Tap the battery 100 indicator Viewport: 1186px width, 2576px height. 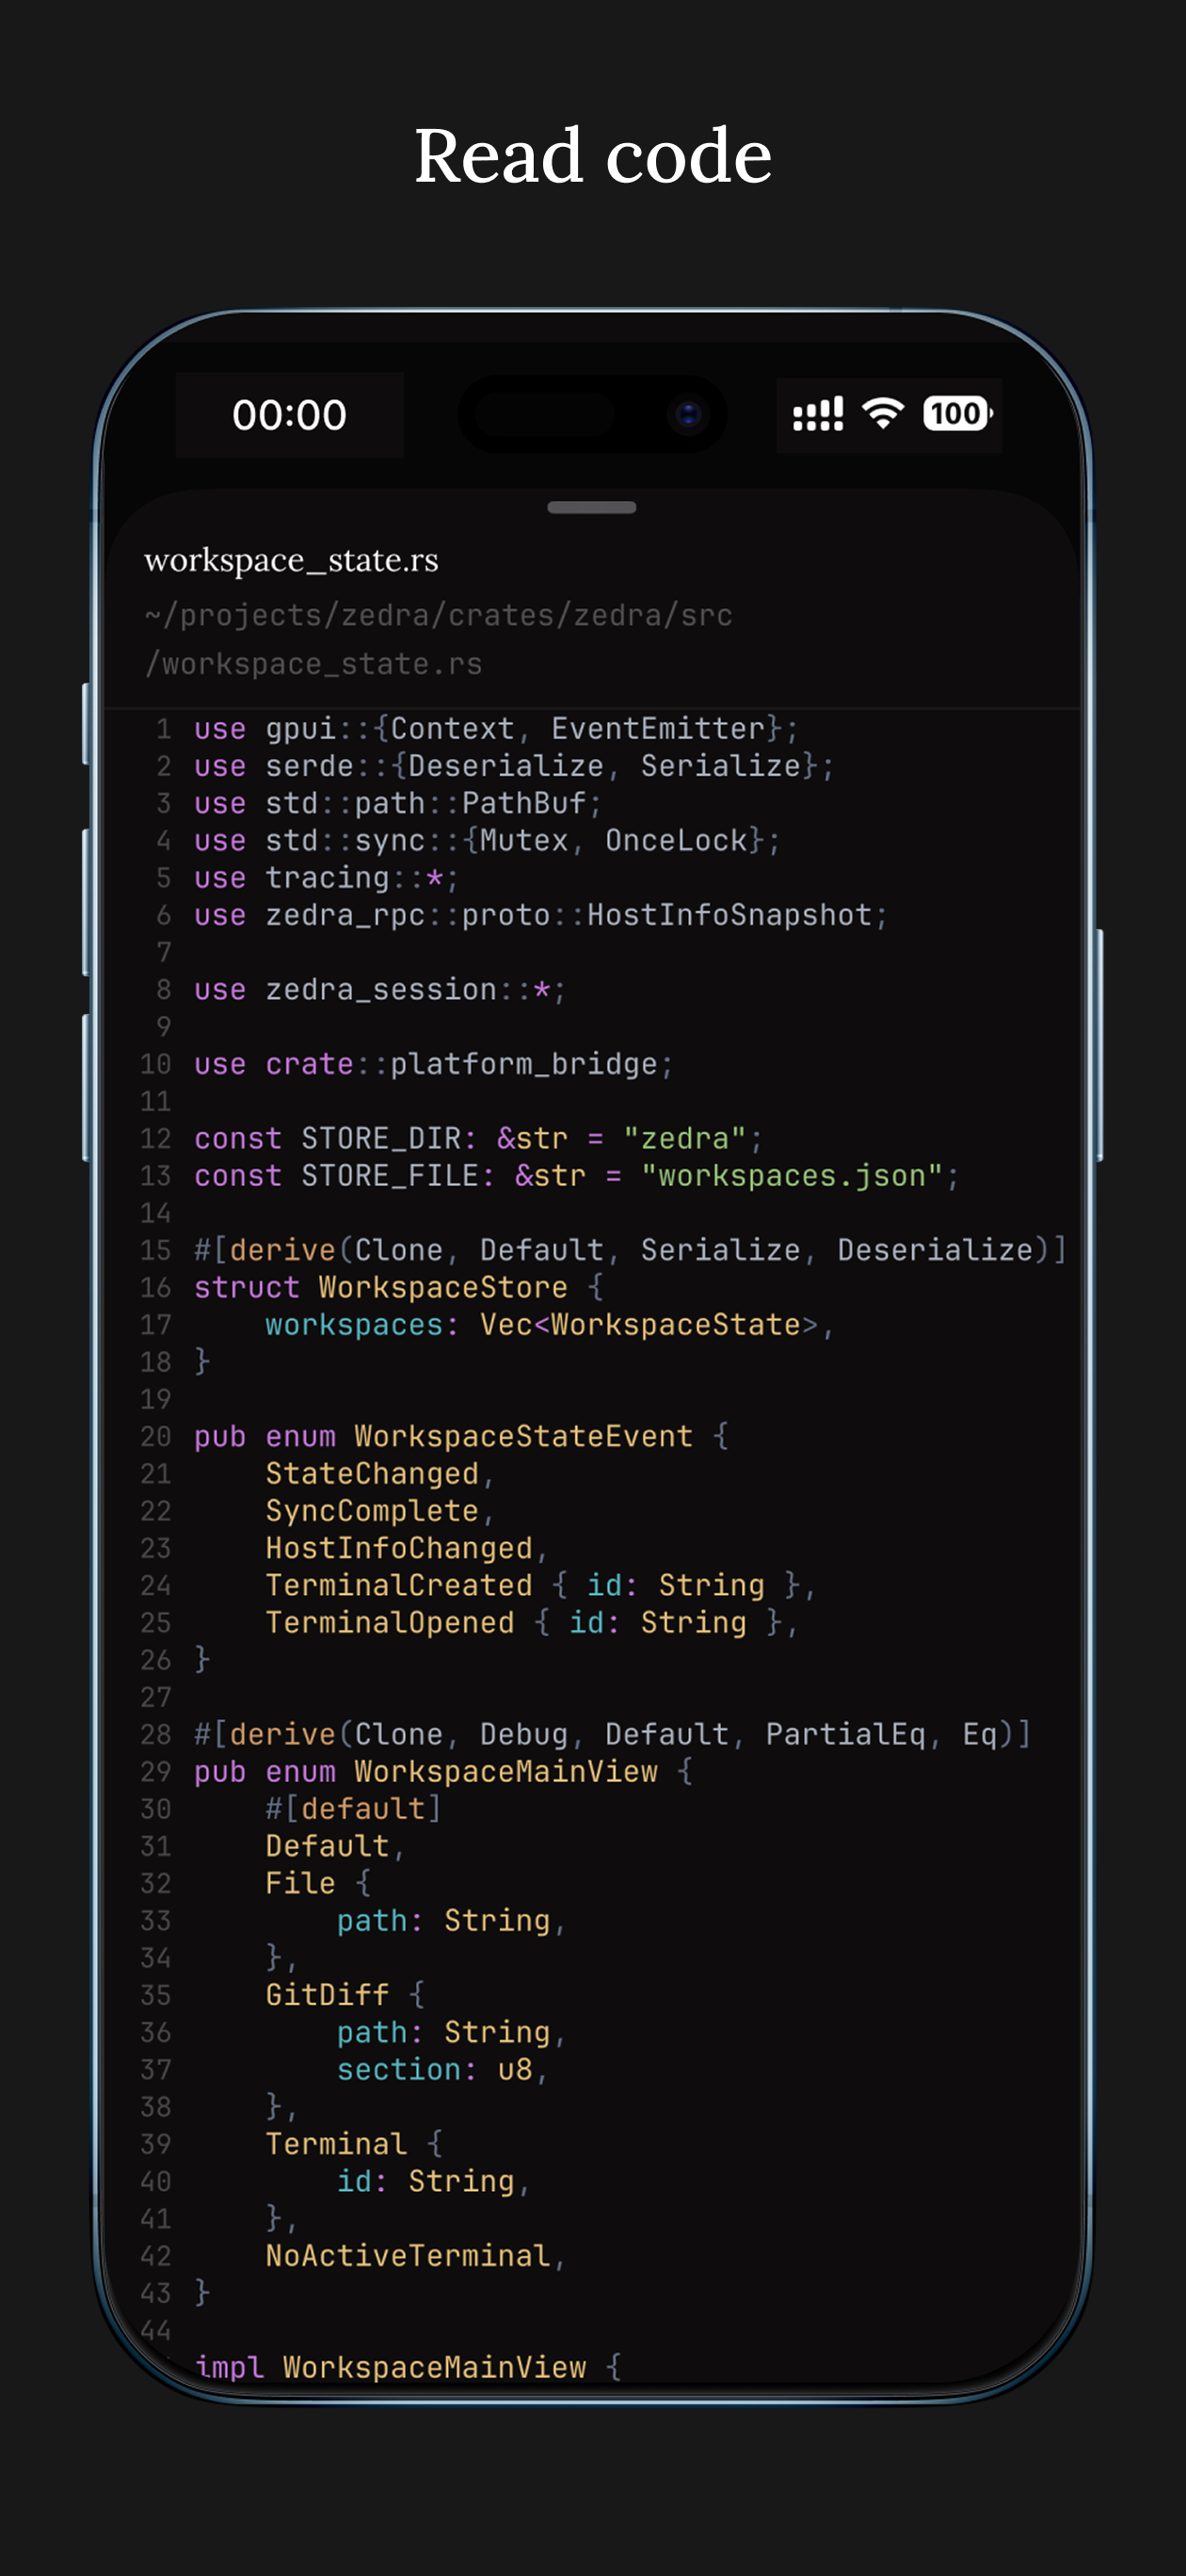click(958, 413)
